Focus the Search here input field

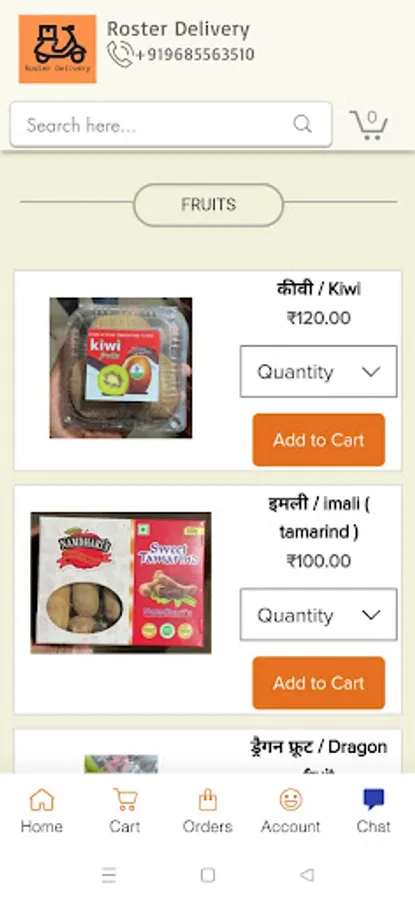171,125
